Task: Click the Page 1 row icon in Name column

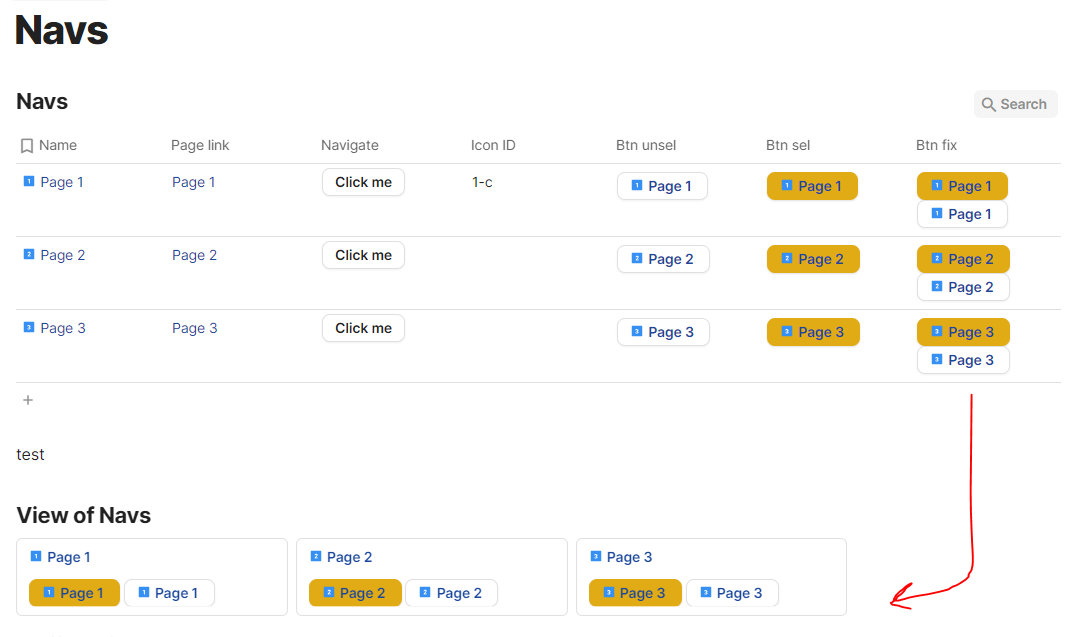Action: (x=29, y=181)
